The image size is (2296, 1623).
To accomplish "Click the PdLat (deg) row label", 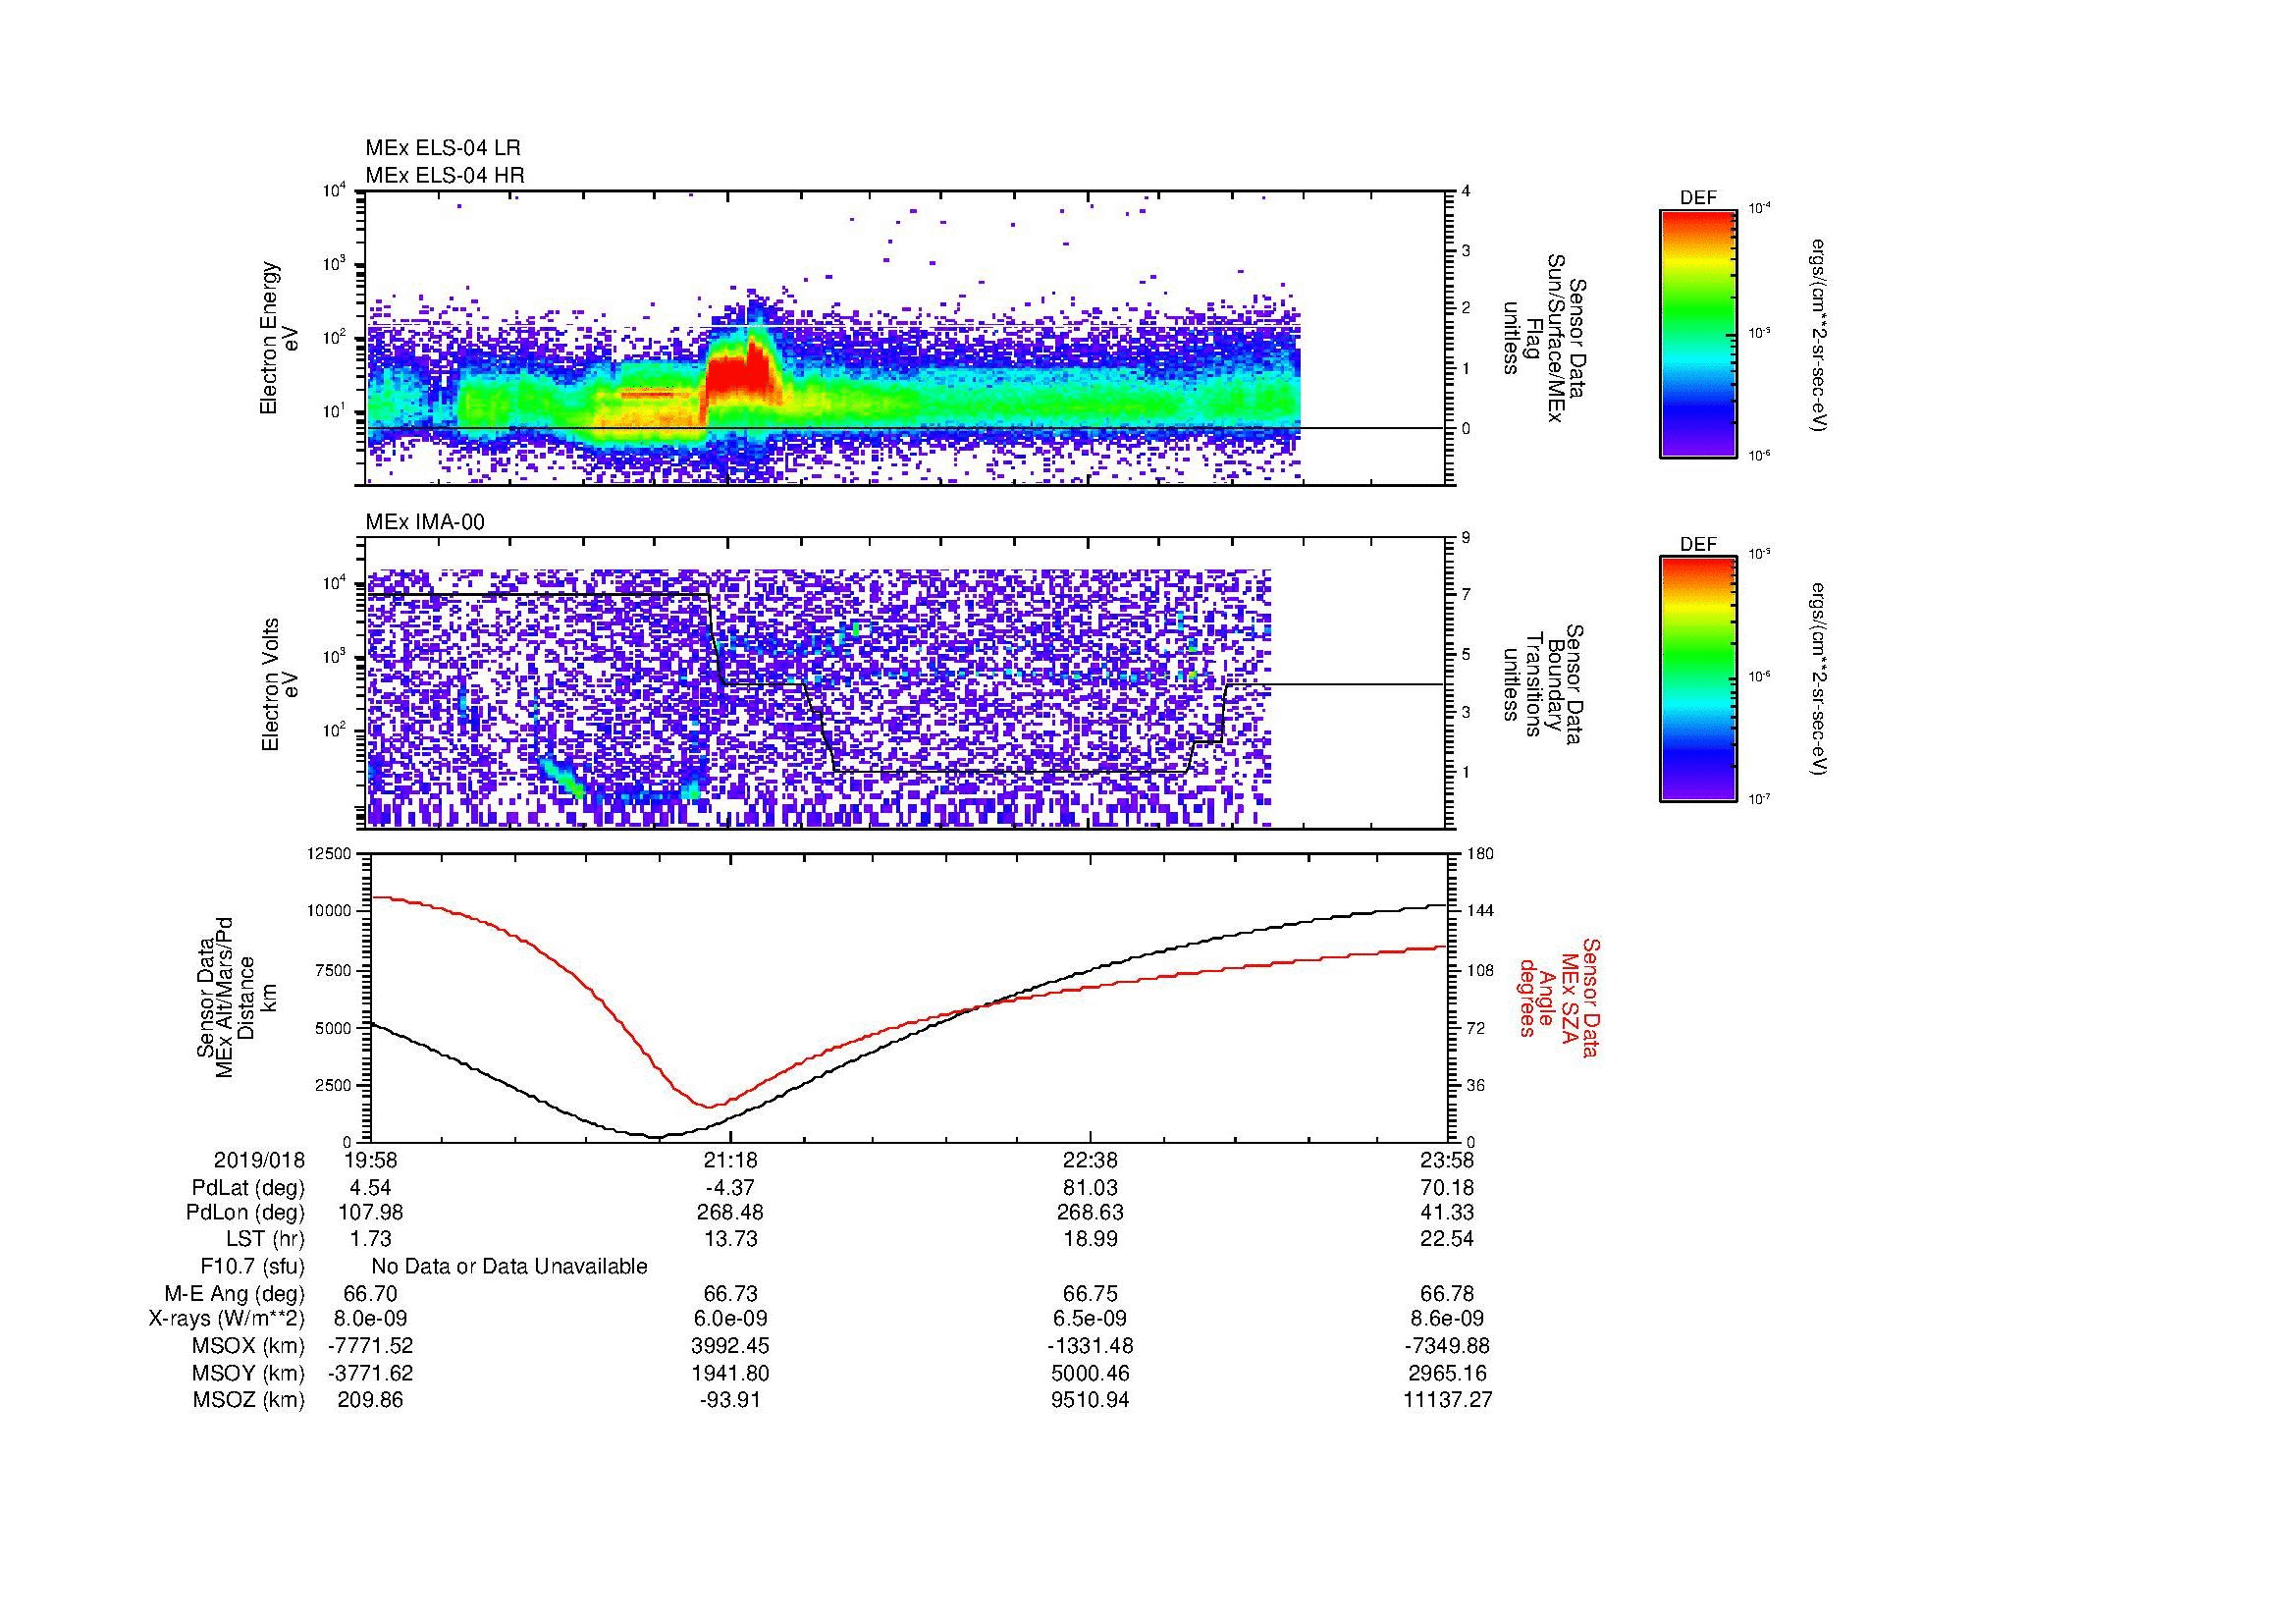I will tap(248, 1188).
